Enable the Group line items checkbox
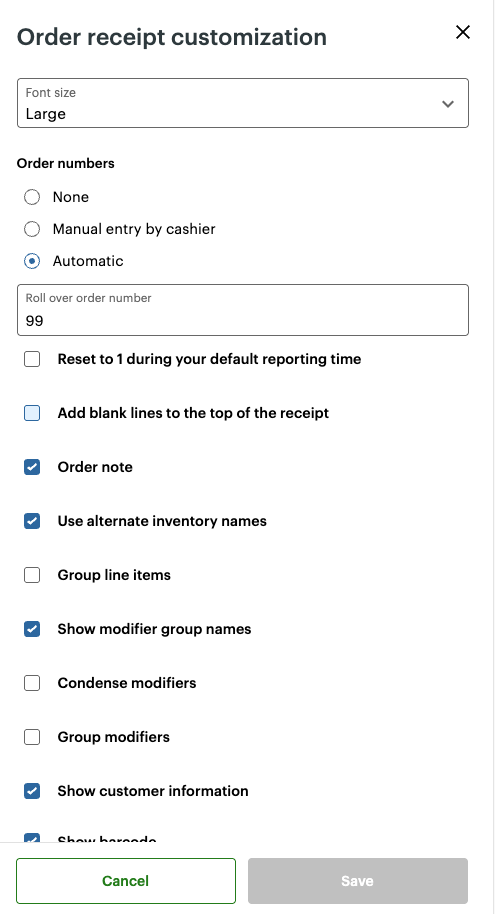495x914 pixels. (x=32, y=575)
